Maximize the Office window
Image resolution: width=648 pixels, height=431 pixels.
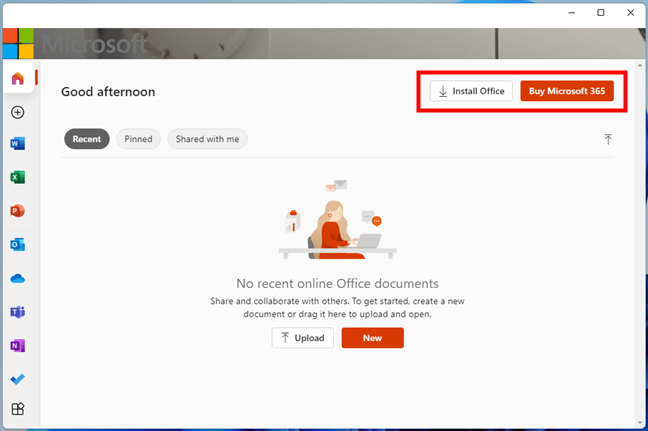pos(601,13)
